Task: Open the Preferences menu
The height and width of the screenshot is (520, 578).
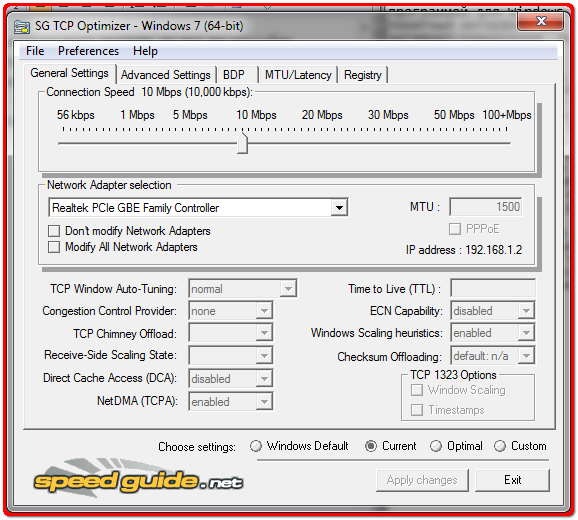Action: 88,51
